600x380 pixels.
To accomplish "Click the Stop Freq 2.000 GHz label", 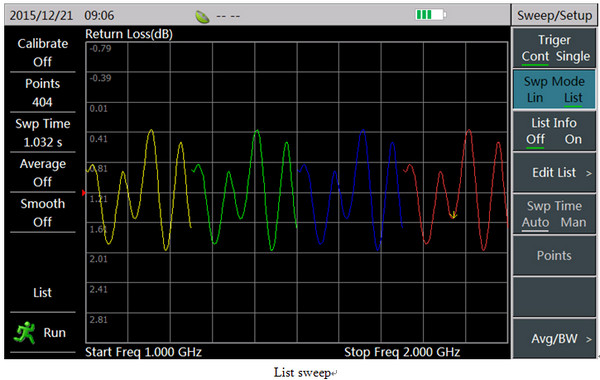I will [402, 352].
